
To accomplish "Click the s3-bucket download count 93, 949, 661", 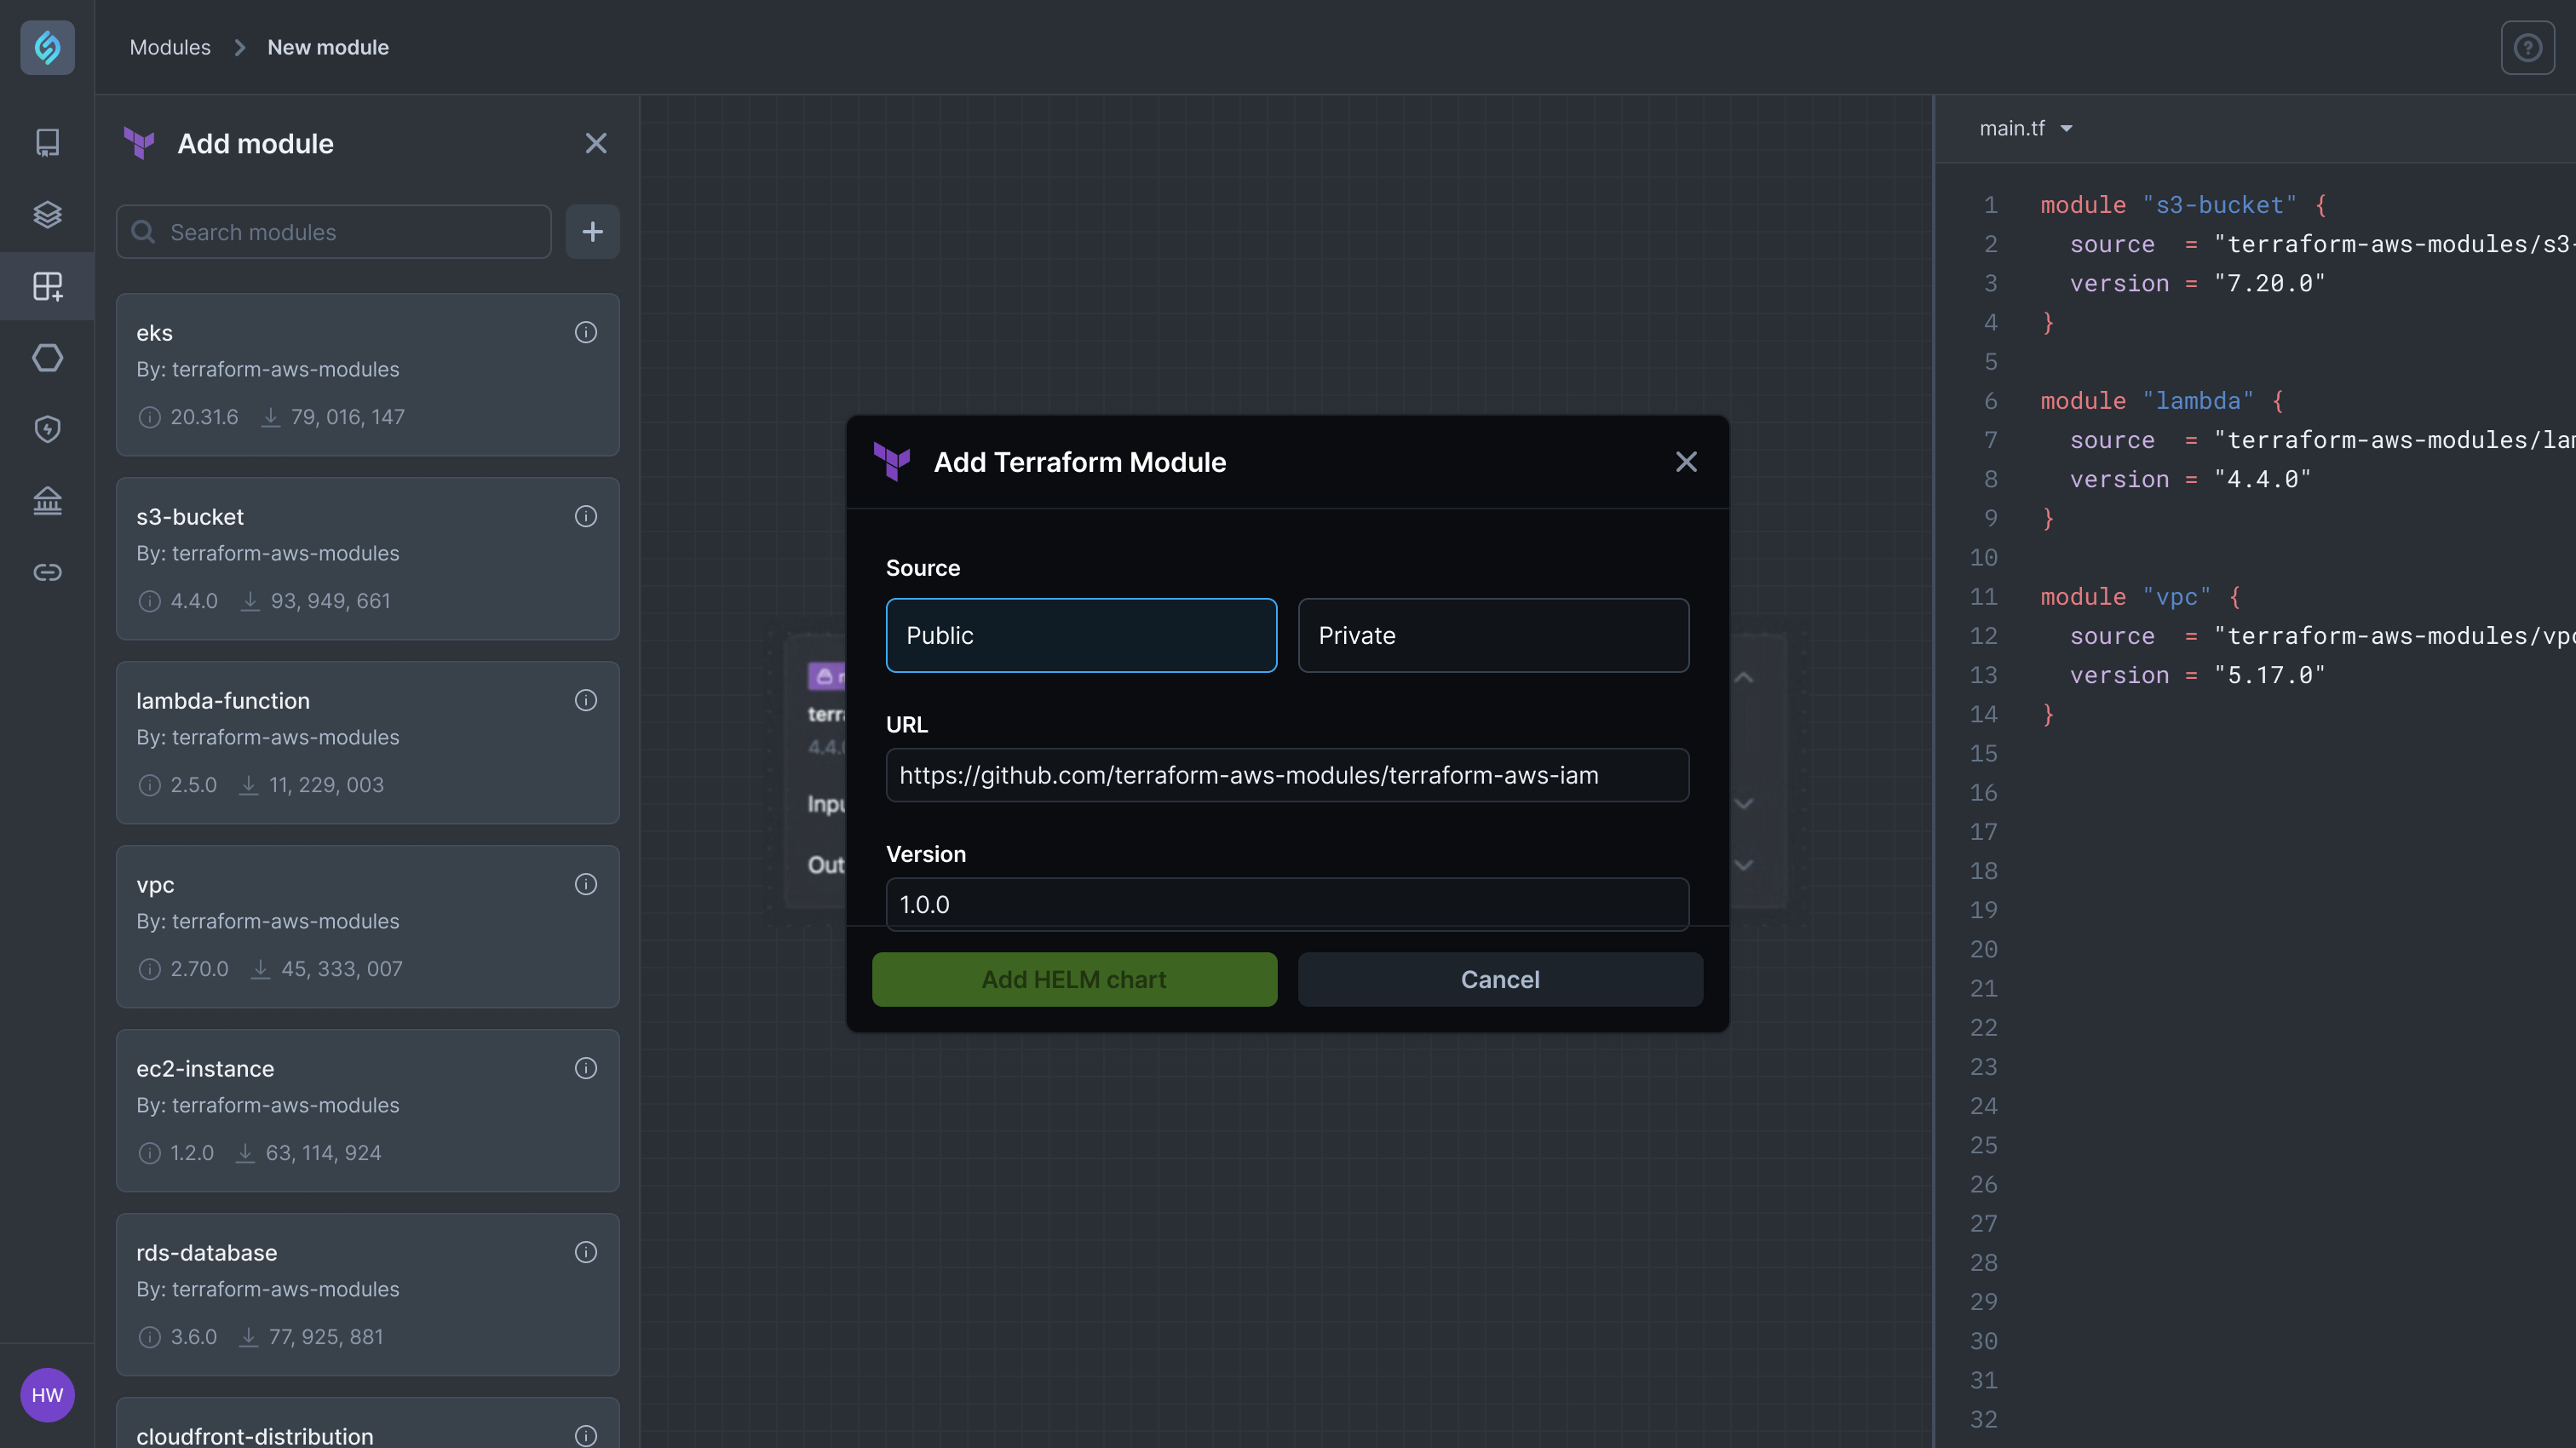I will [330, 601].
